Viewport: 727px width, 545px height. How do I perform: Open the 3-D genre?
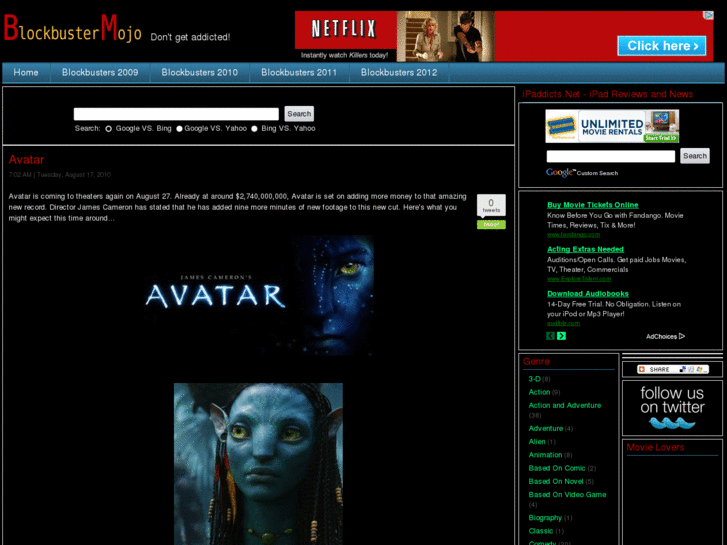click(x=535, y=379)
